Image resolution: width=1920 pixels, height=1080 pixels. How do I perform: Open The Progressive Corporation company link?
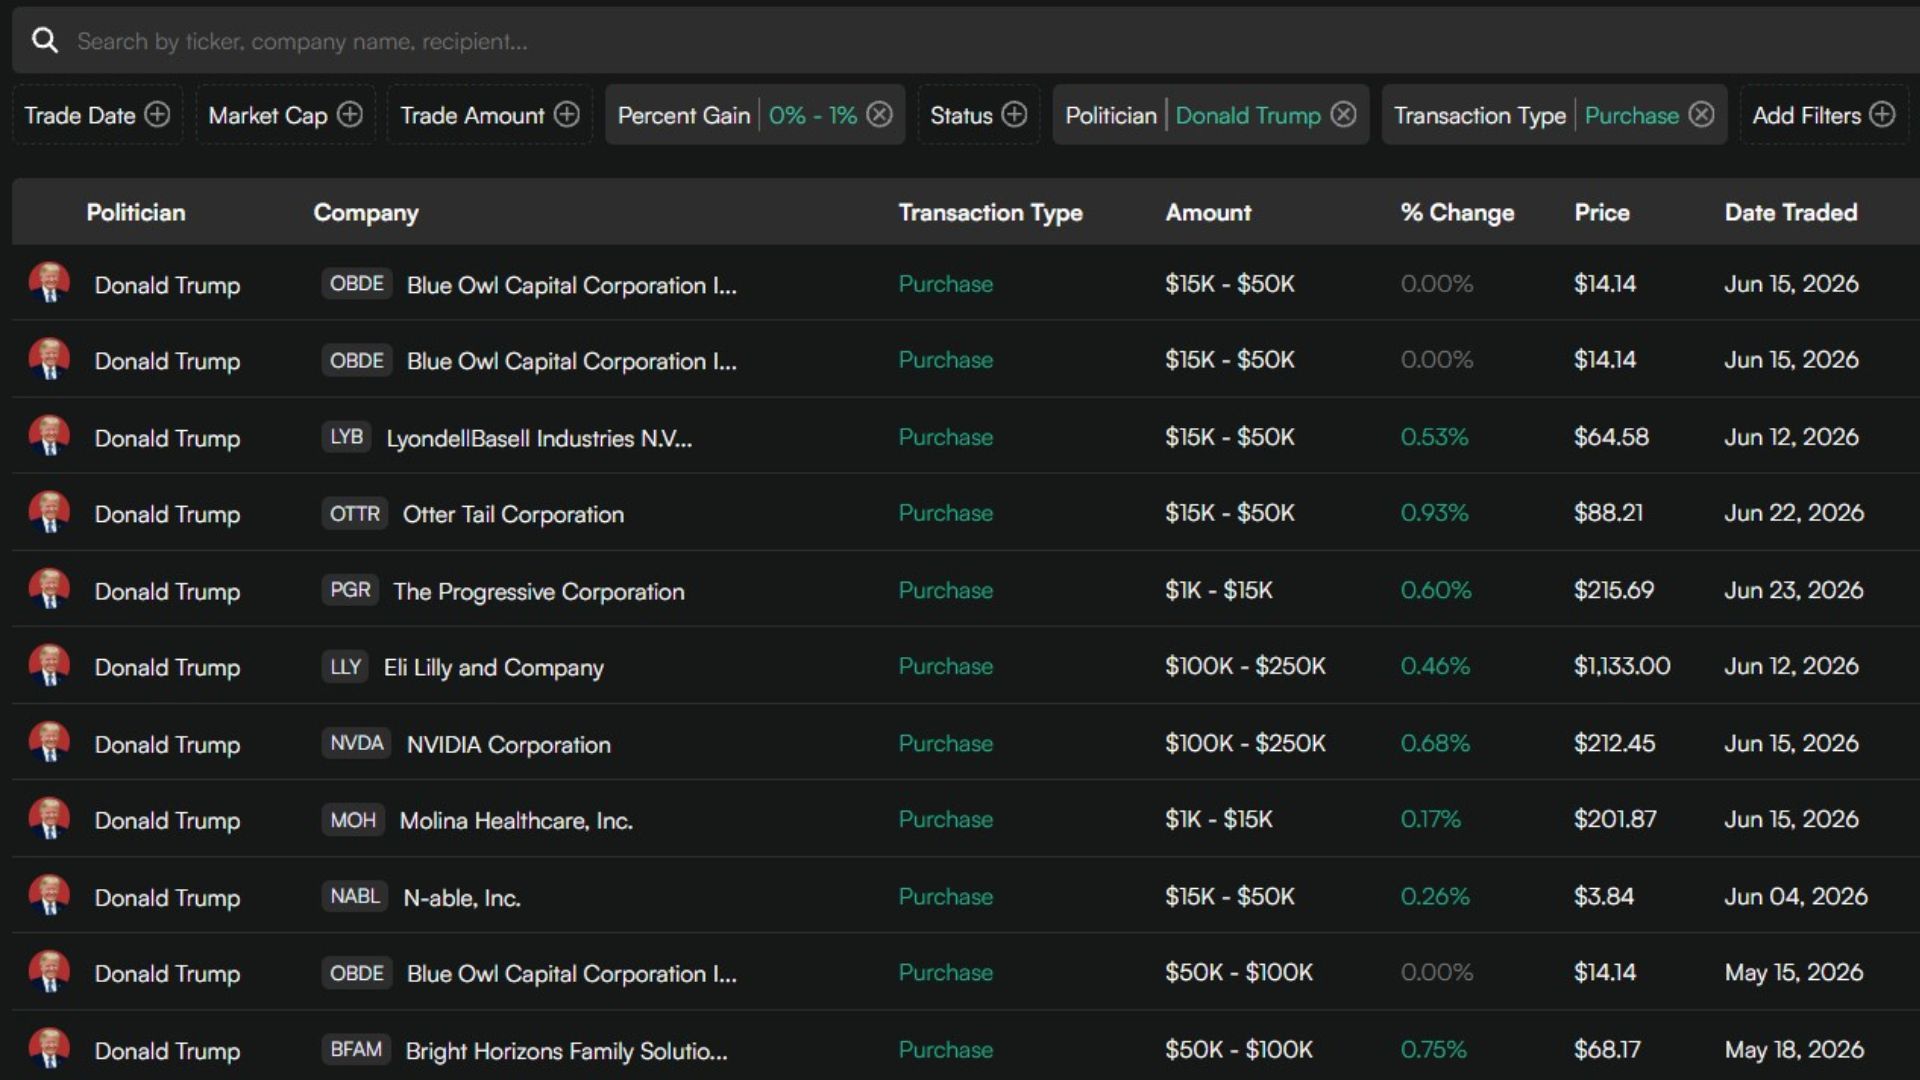click(x=539, y=591)
